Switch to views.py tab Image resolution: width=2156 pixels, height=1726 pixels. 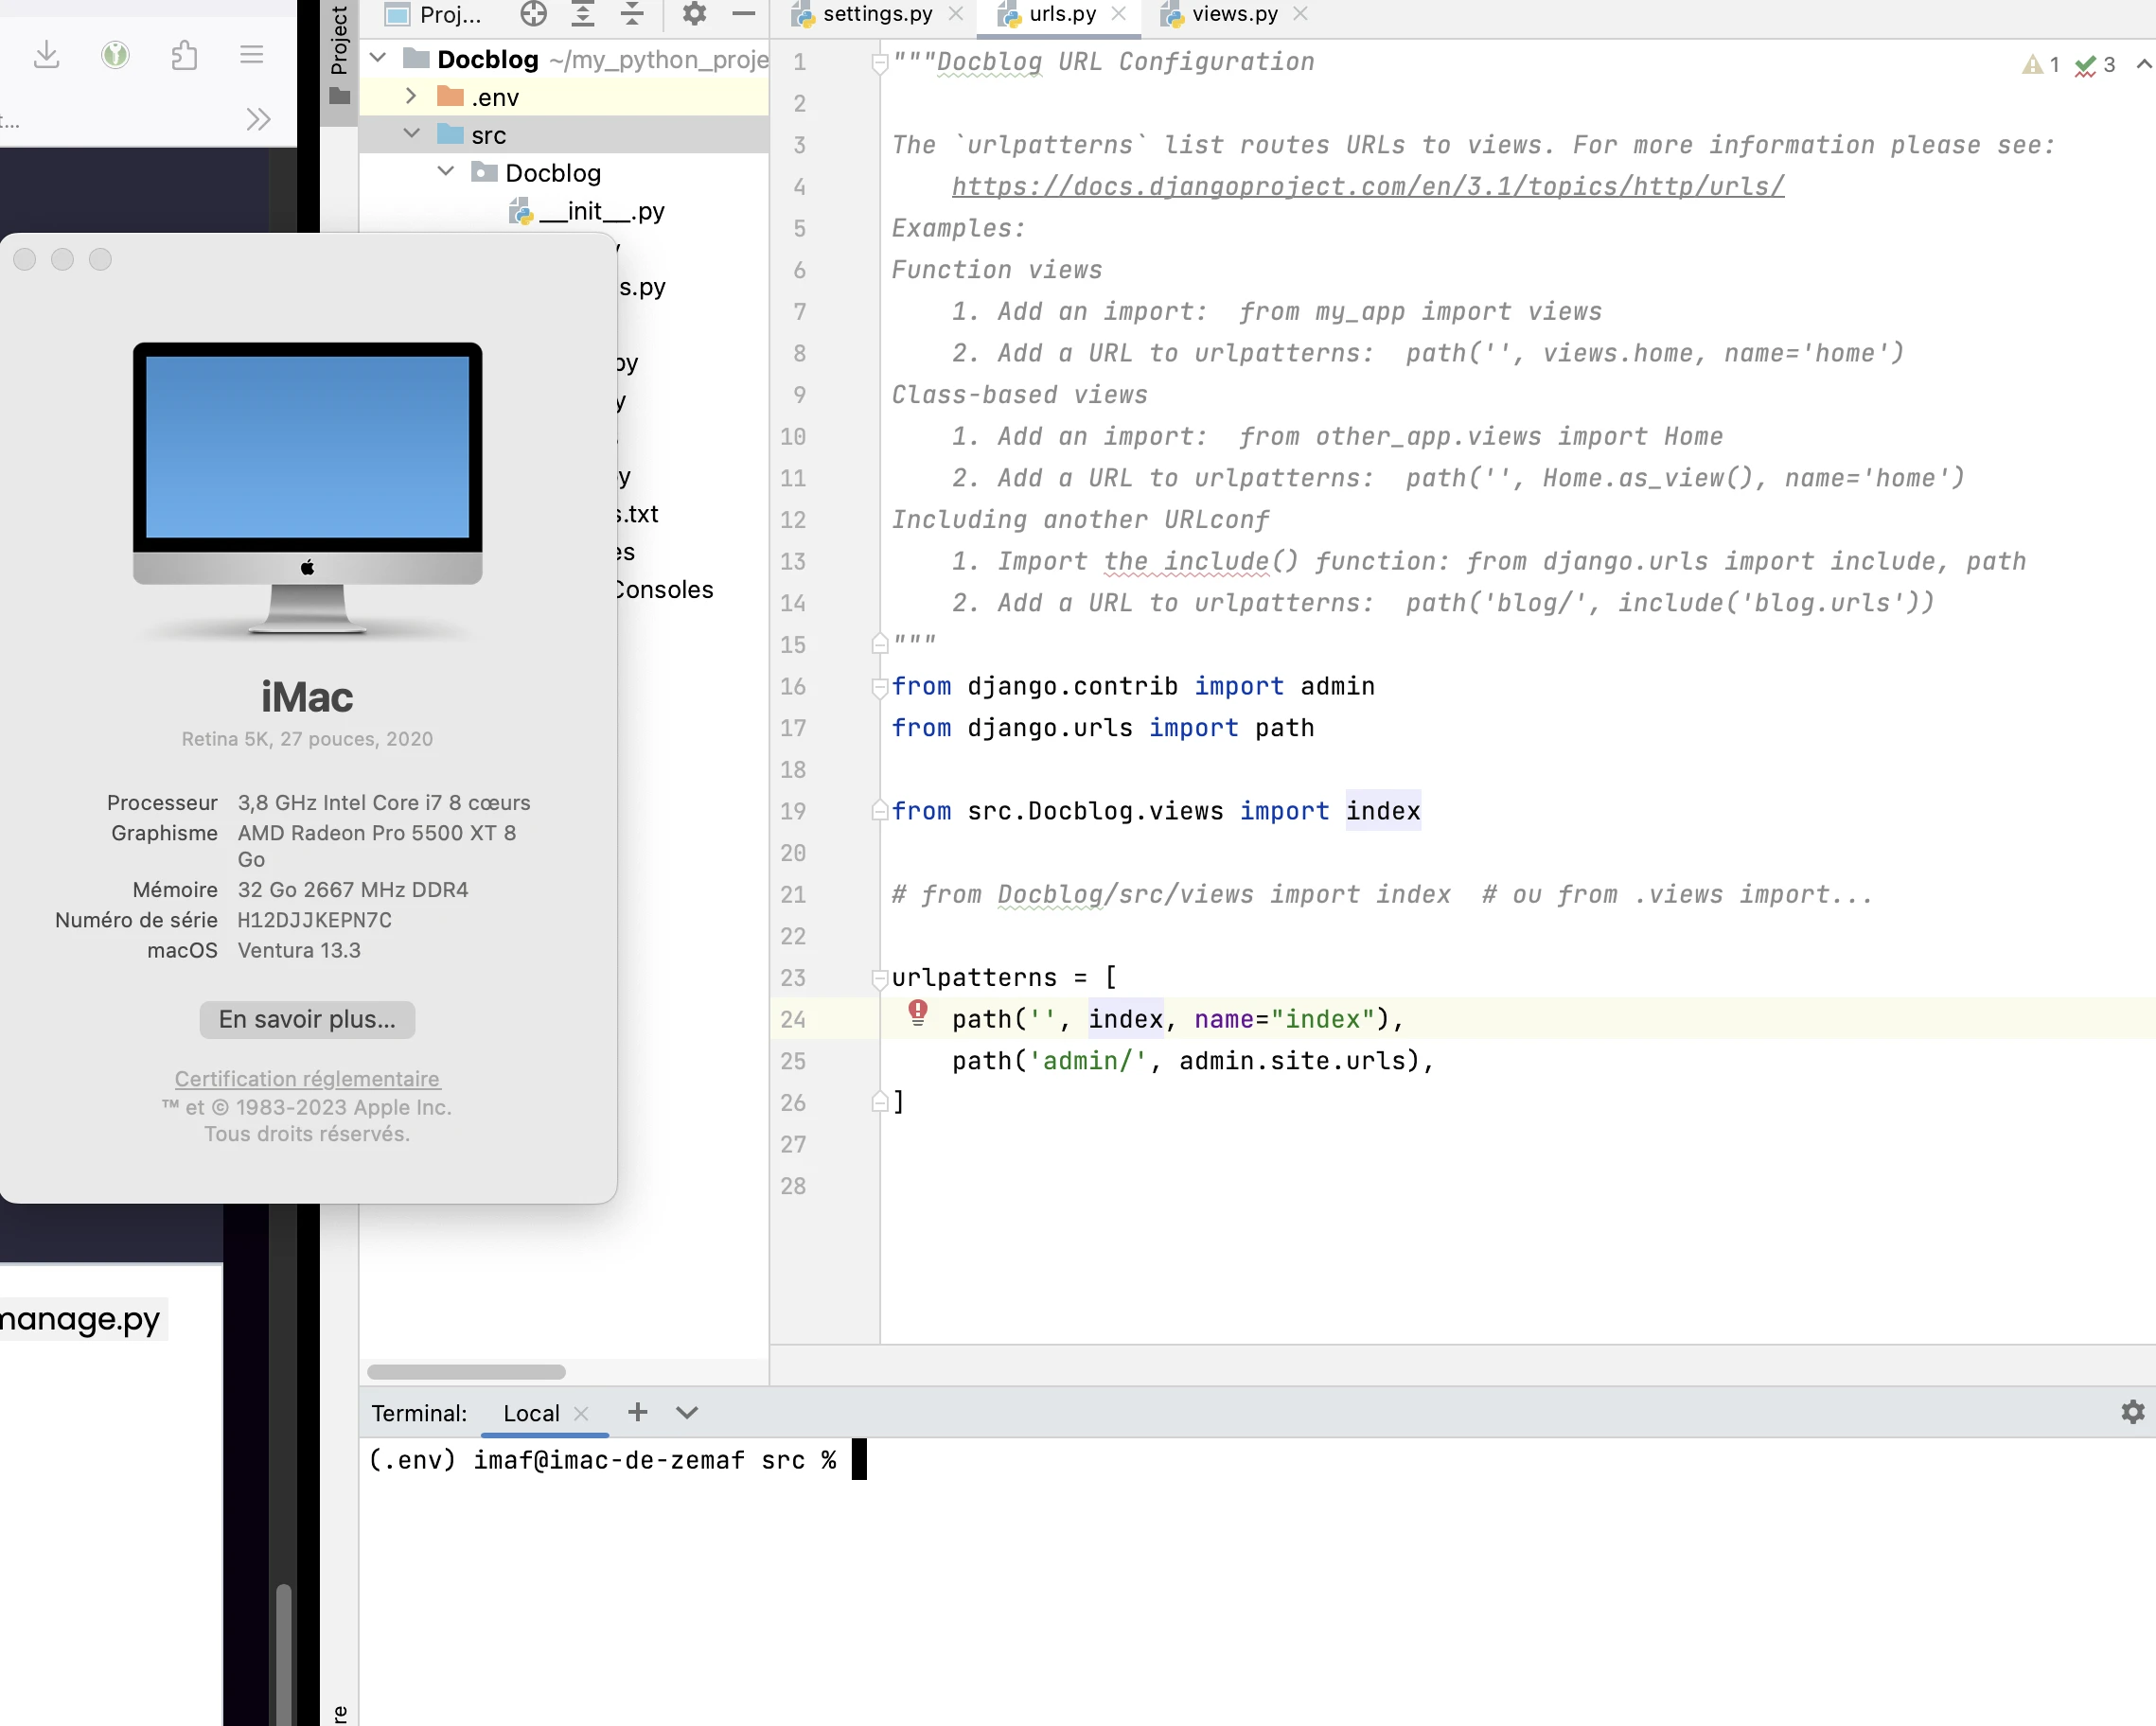[1234, 14]
